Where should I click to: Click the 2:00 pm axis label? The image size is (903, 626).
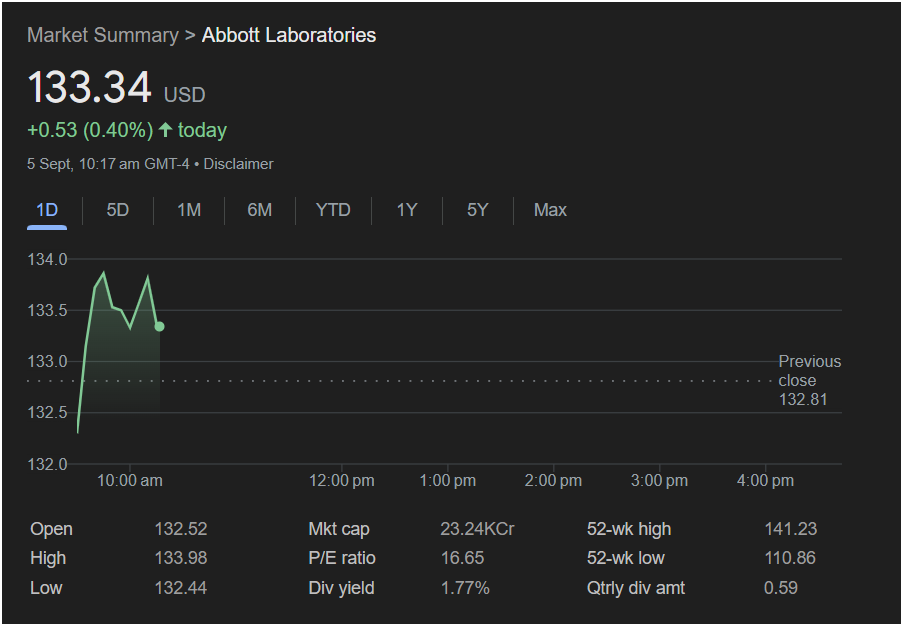coord(553,481)
